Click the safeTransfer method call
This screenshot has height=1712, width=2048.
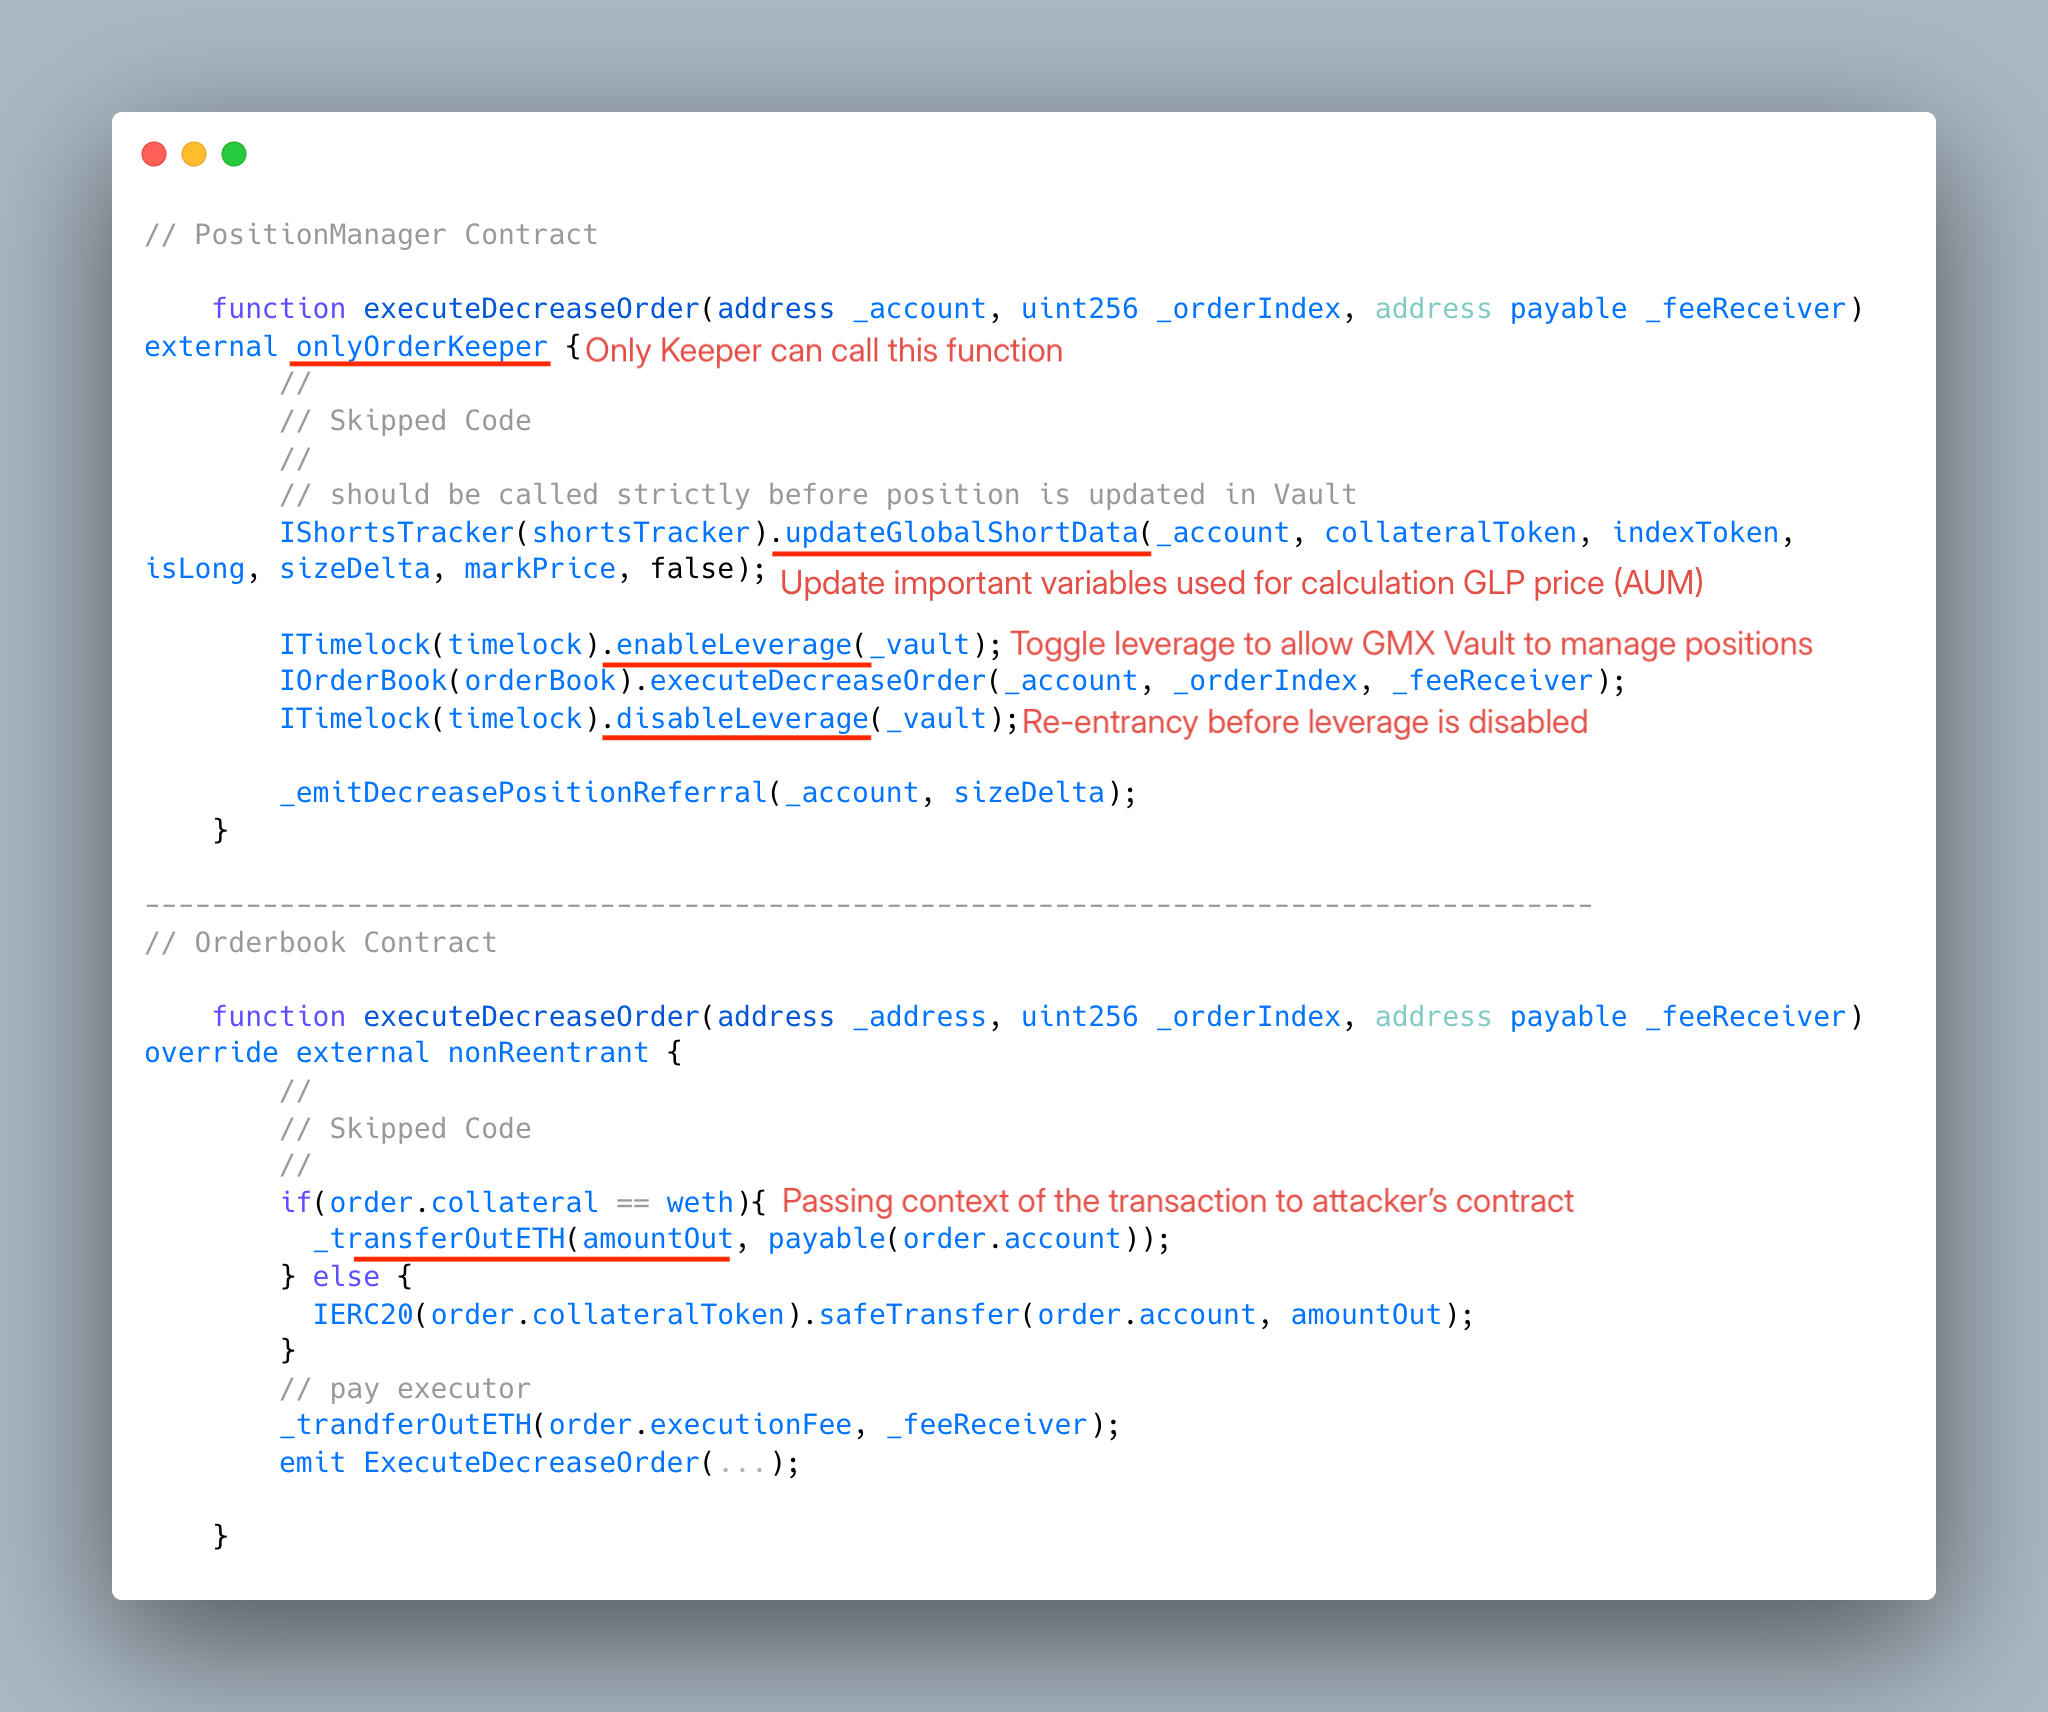coord(918,1314)
